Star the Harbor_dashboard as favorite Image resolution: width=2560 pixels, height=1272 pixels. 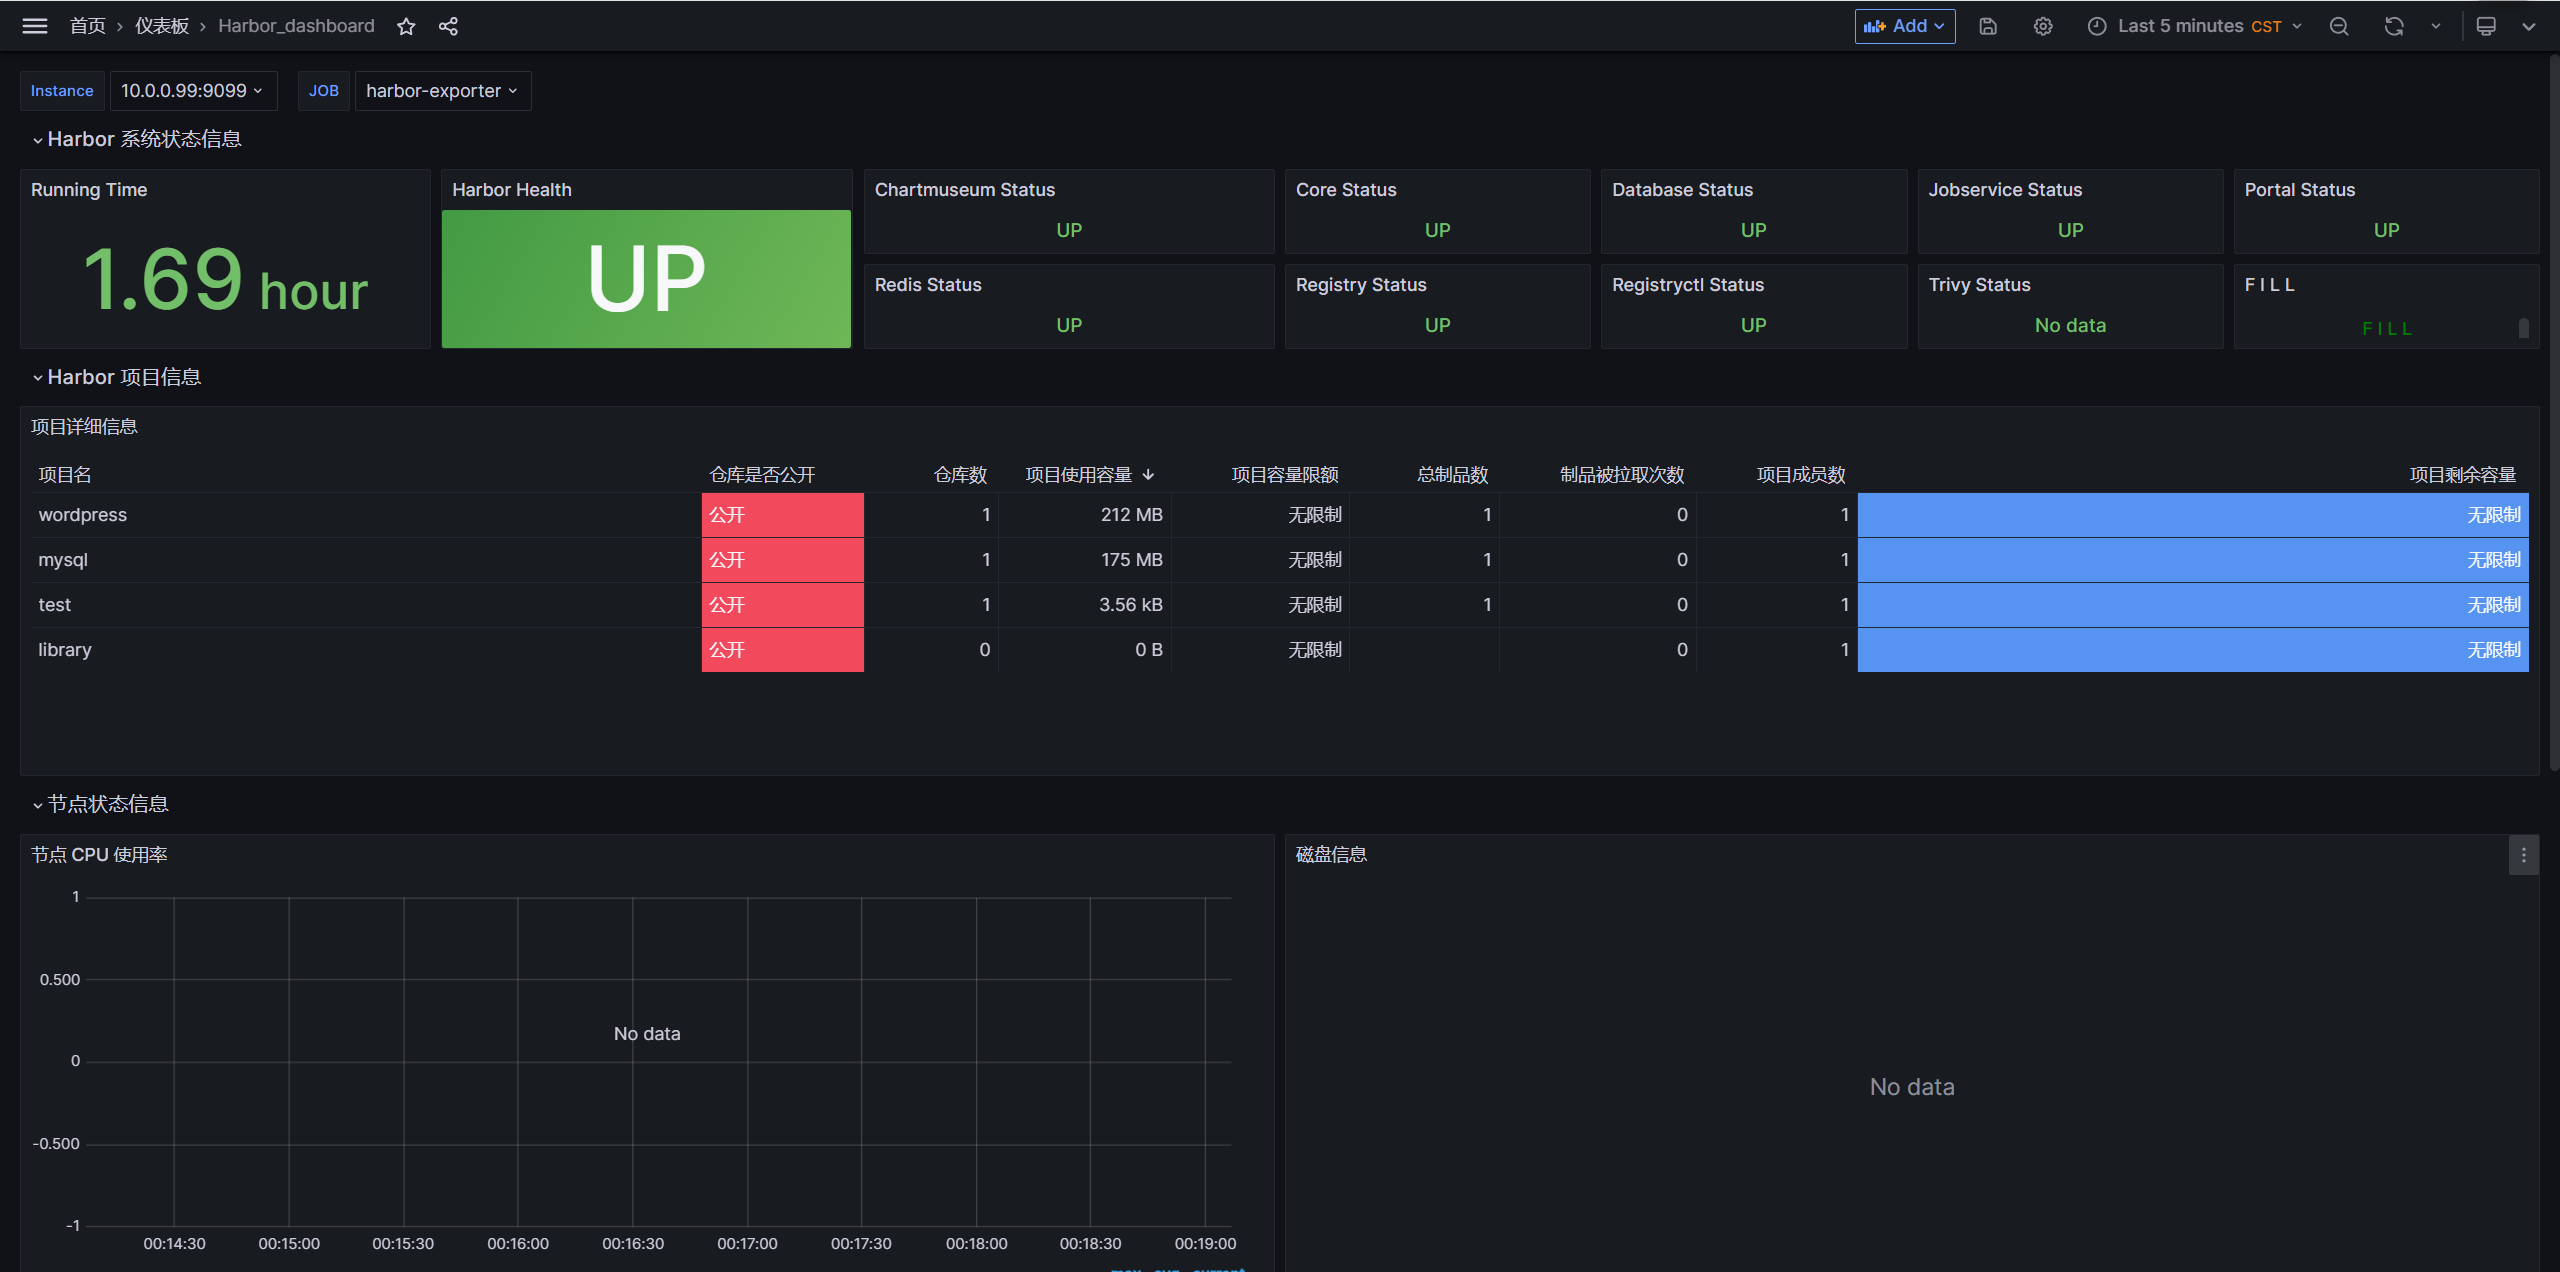point(406,27)
